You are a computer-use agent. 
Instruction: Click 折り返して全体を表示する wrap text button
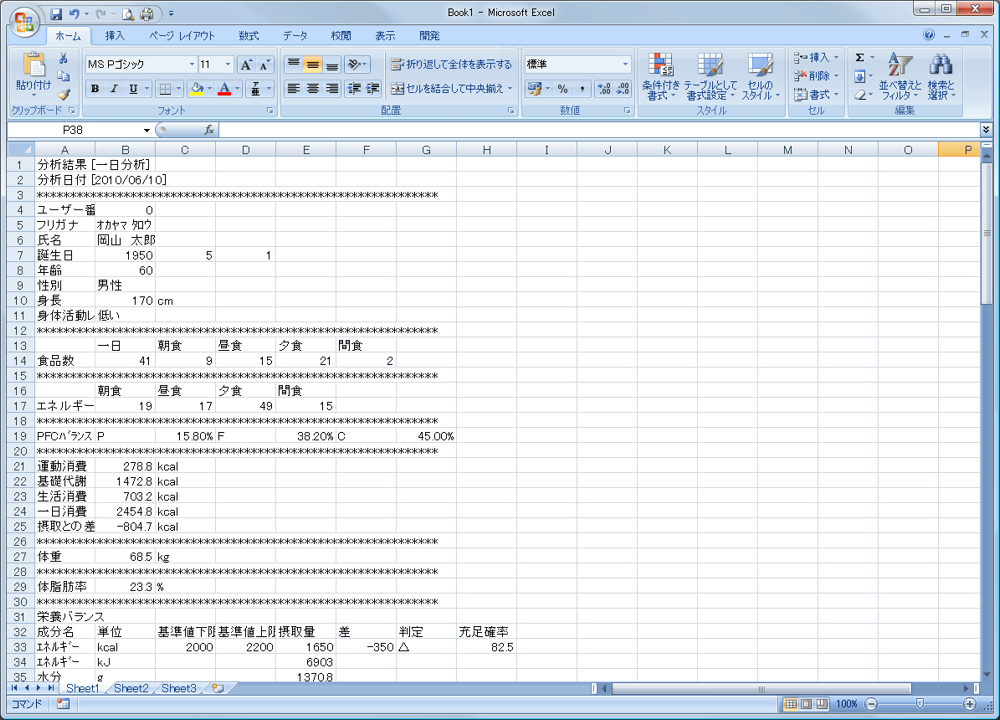[x=452, y=64]
